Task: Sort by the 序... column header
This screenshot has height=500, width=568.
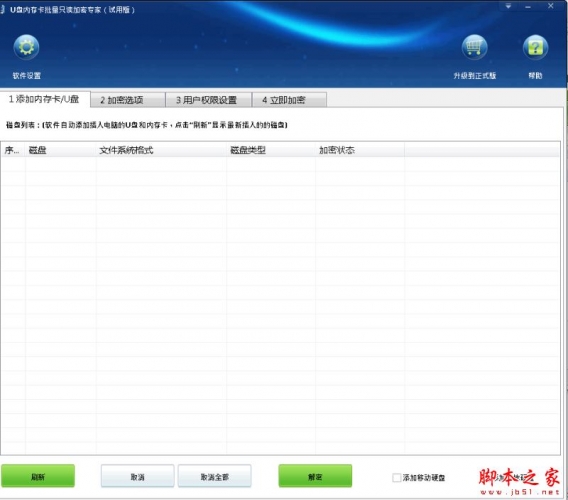Action: (13, 150)
